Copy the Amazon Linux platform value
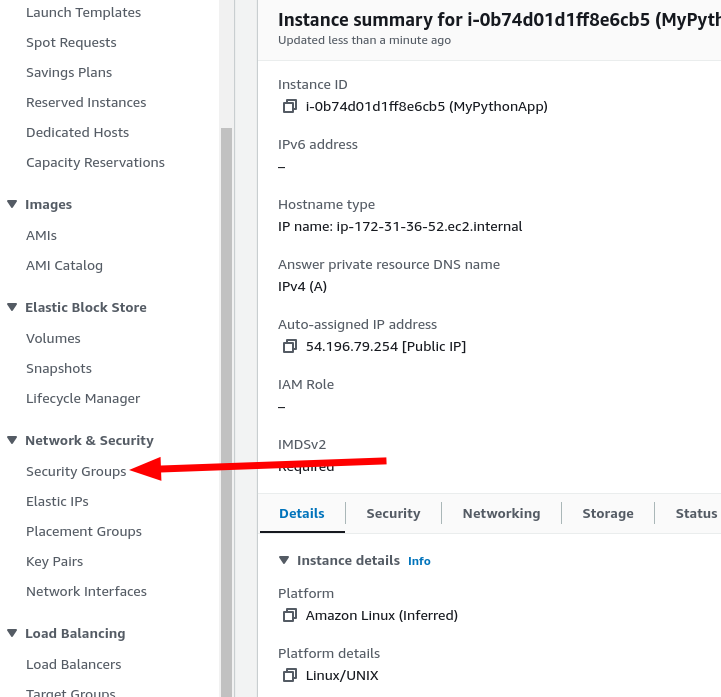The height and width of the screenshot is (697, 721). pos(290,615)
